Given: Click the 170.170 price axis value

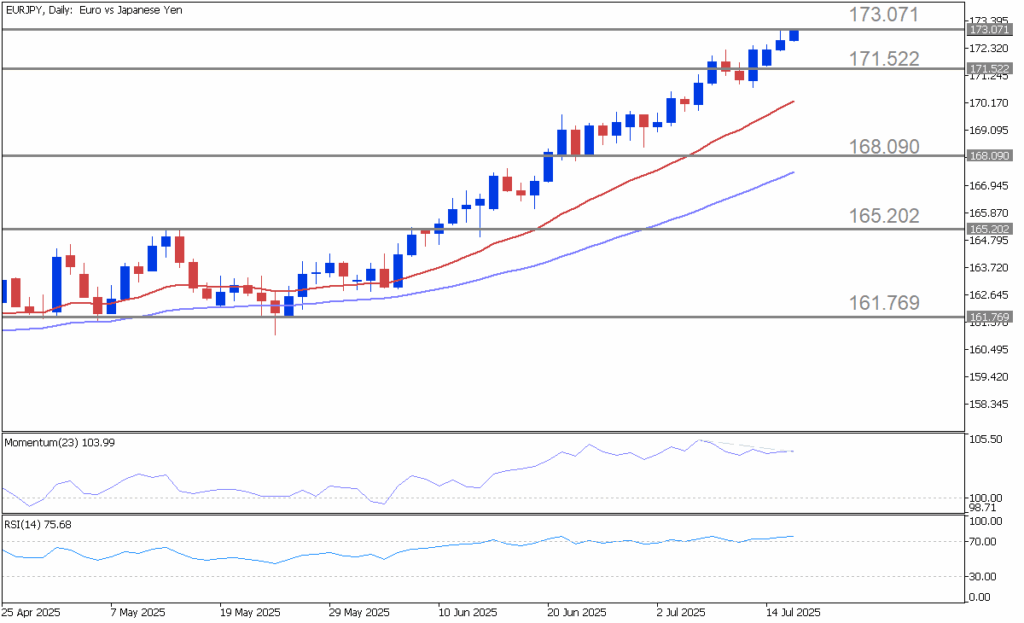Looking at the screenshot, I should [988, 103].
